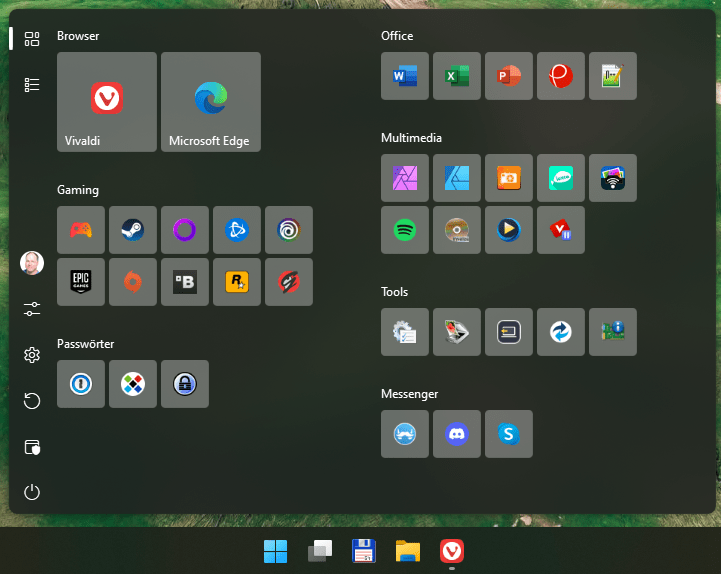721x574 pixels.
Task: Open the dark screen with arrow tile in Tools
Action: pos(509,332)
